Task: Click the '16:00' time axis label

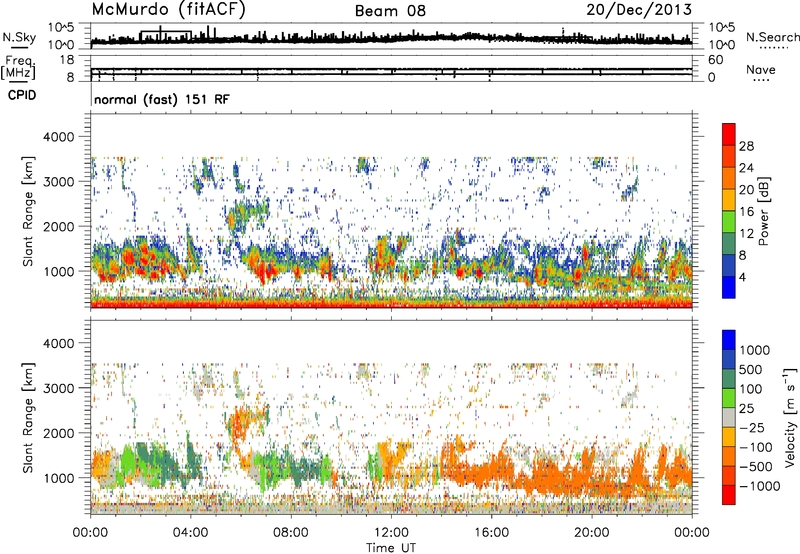Action: click(491, 533)
